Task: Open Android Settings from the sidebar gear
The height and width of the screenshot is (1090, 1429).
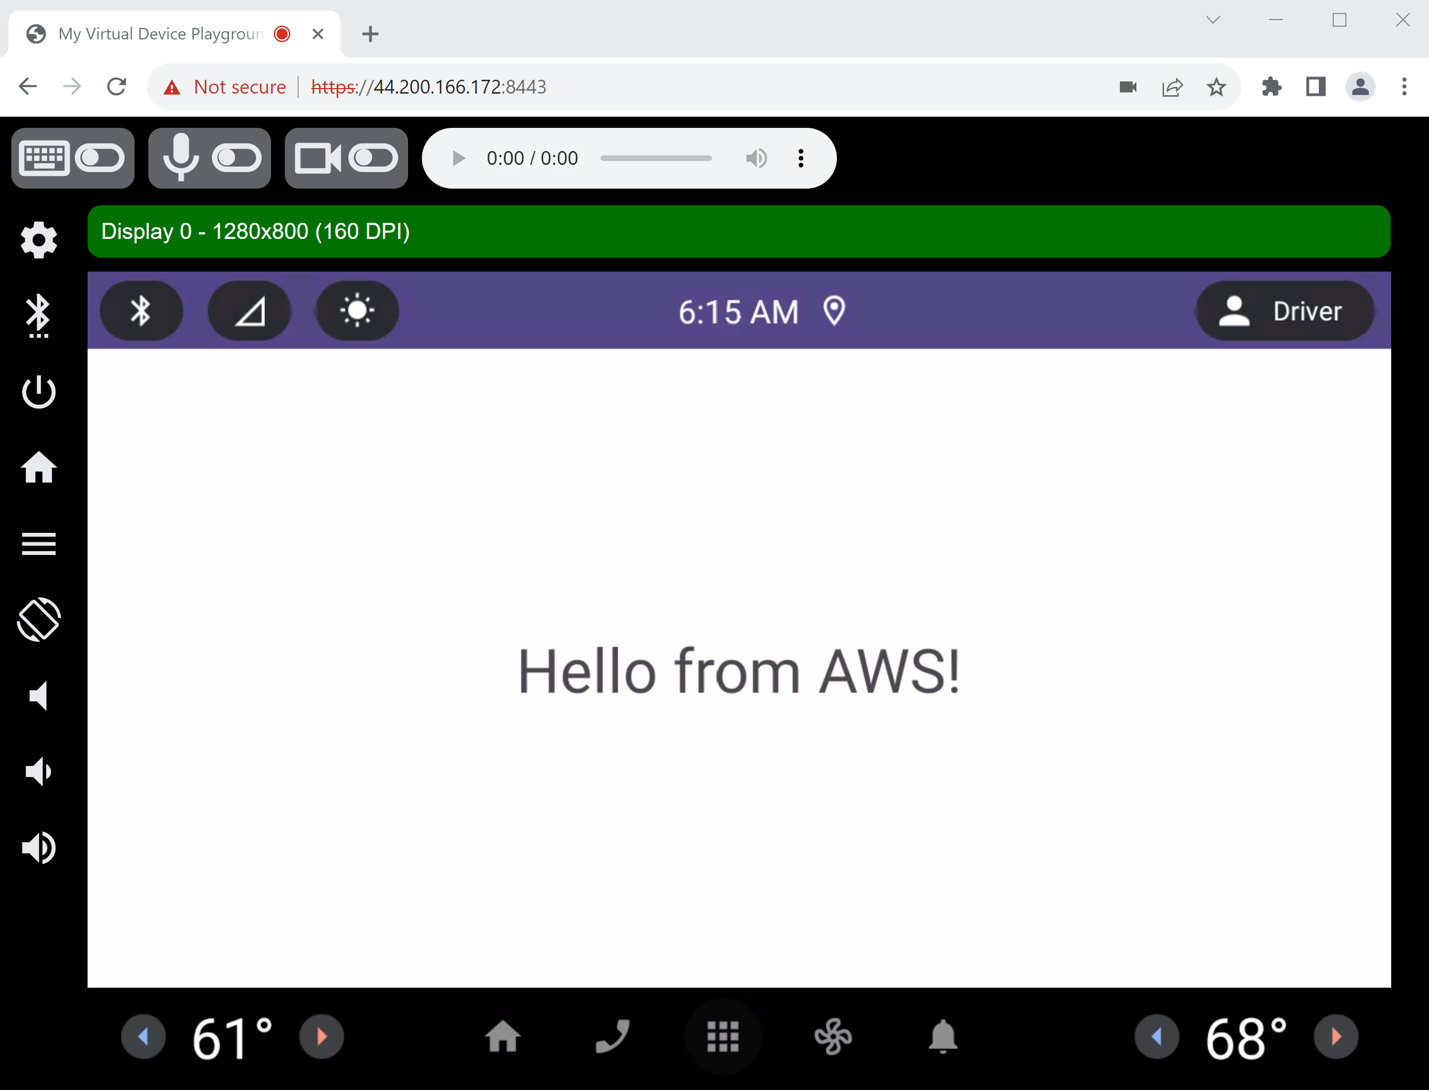Action: coord(38,240)
